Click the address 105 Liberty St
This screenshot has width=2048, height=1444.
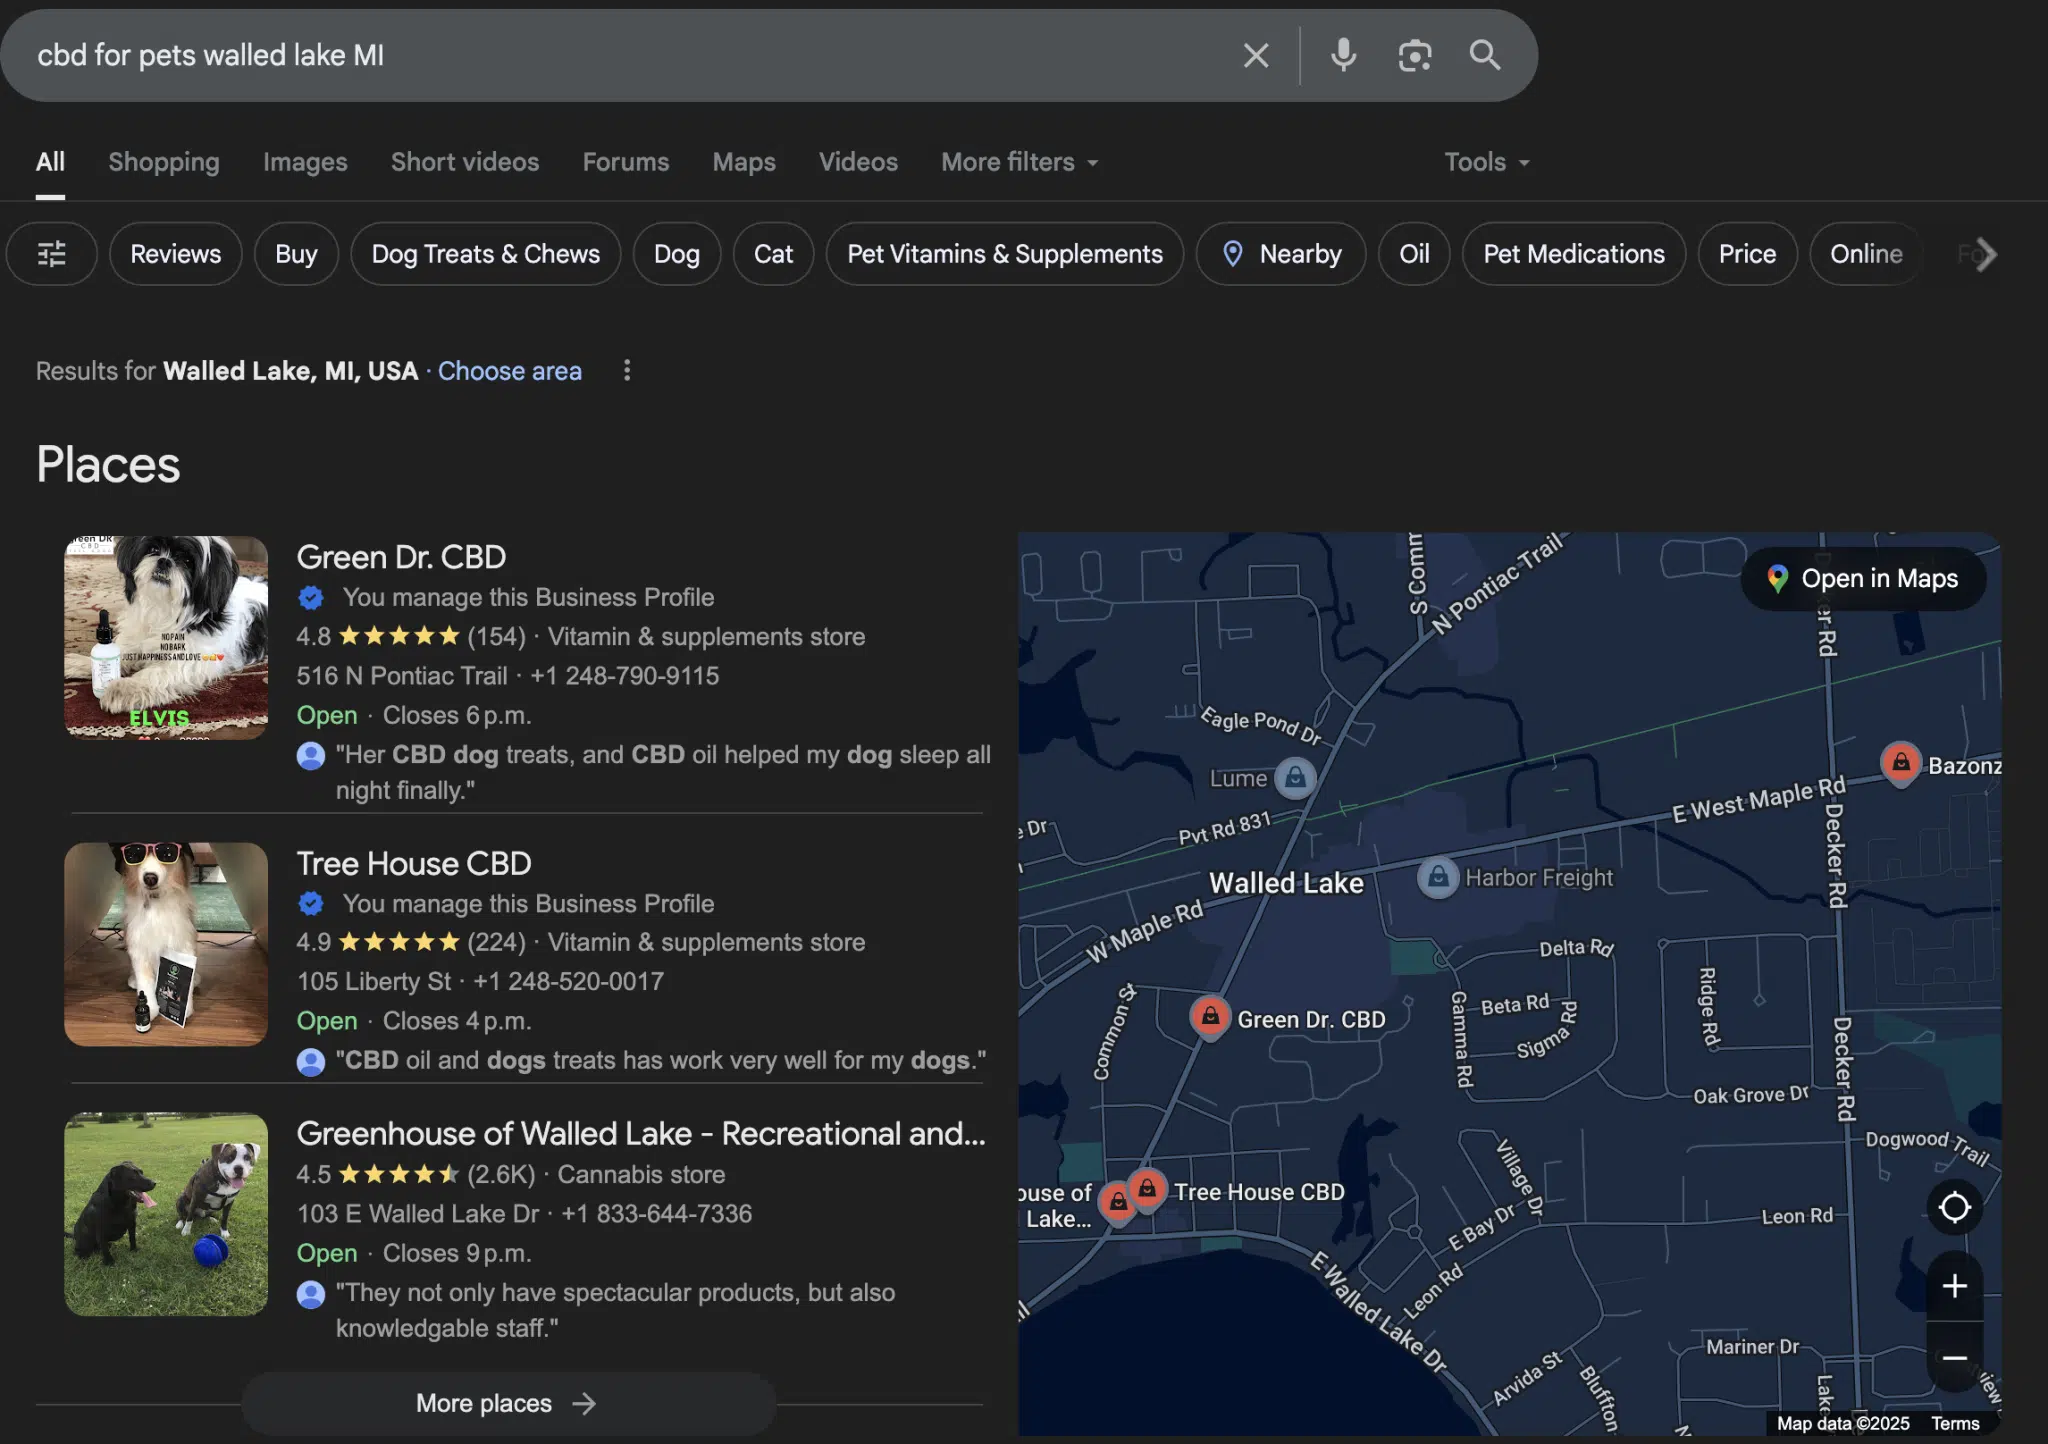point(373,982)
